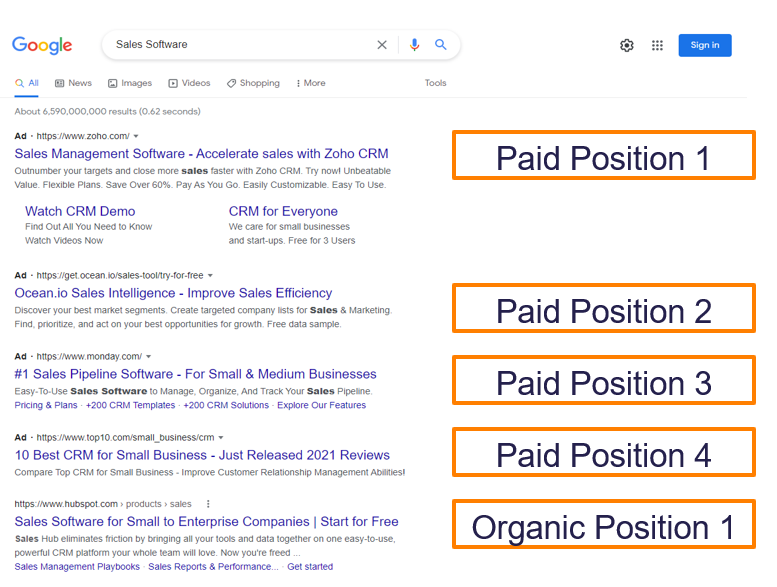Open the Pricing & Plans sitelink

coord(46,405)
